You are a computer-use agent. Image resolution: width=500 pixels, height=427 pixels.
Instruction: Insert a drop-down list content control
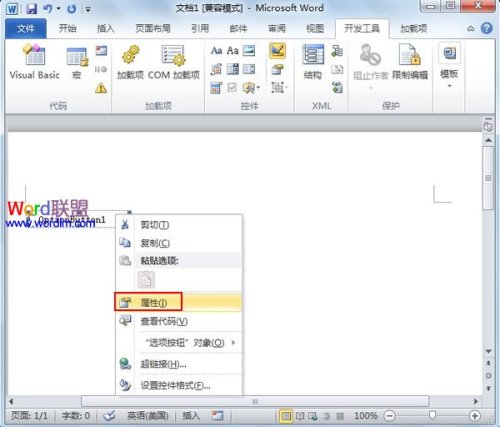249,69
